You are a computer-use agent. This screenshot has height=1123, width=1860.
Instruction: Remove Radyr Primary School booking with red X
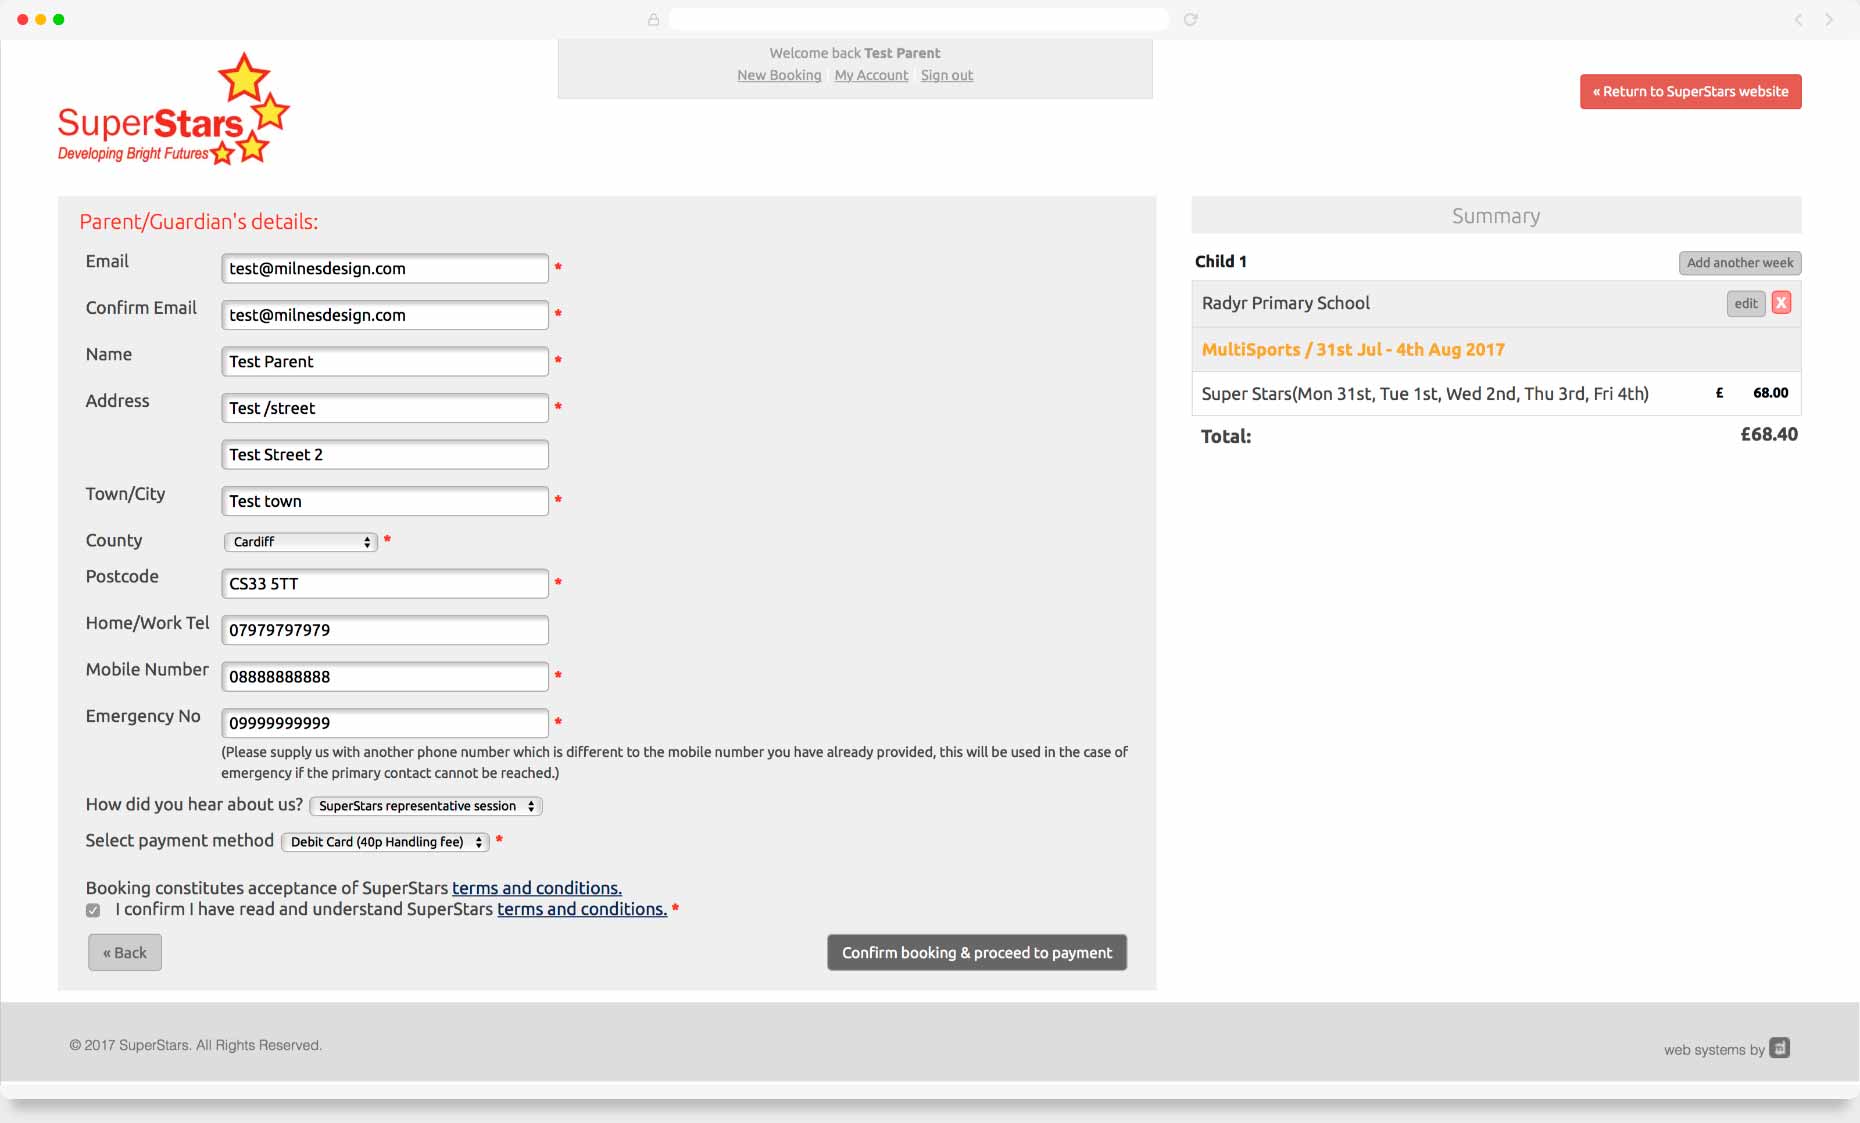pyautogui.click(x=1781, y=303)
